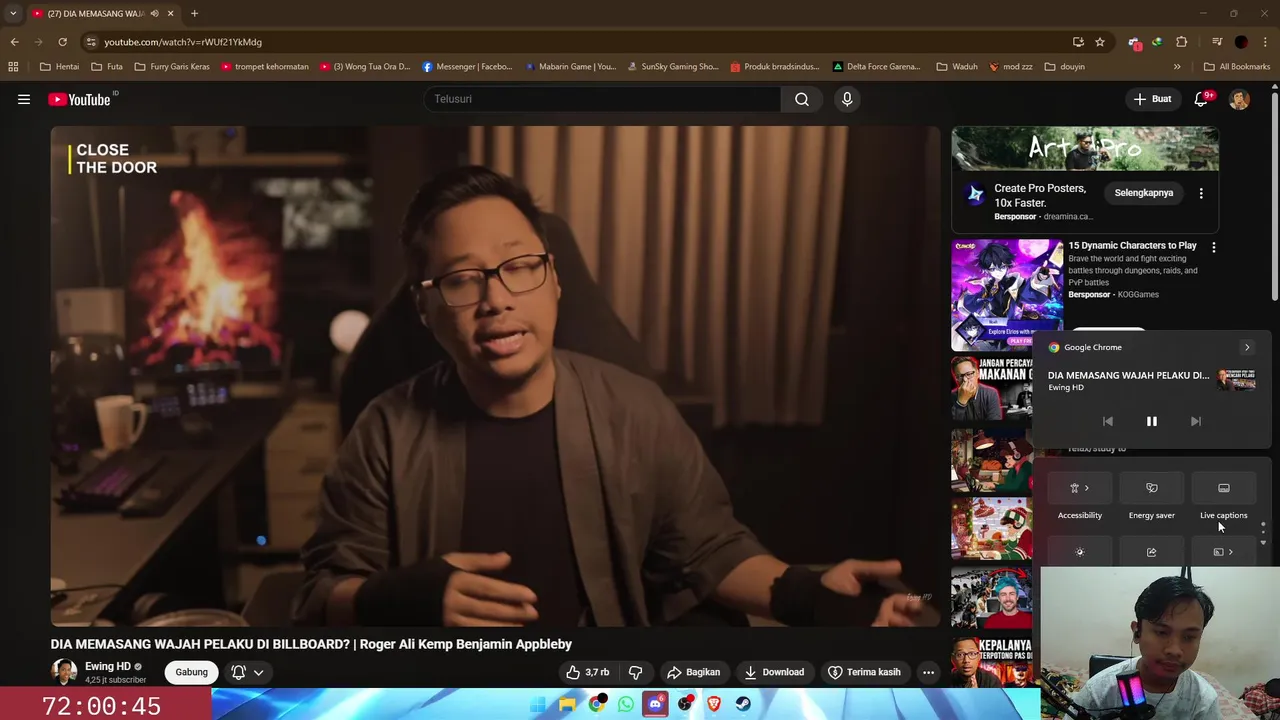Image resolution: width=1280 pixels, height=720 pixels.
Task: Open WhatsApp from taskbar
Action: point(625,704)
